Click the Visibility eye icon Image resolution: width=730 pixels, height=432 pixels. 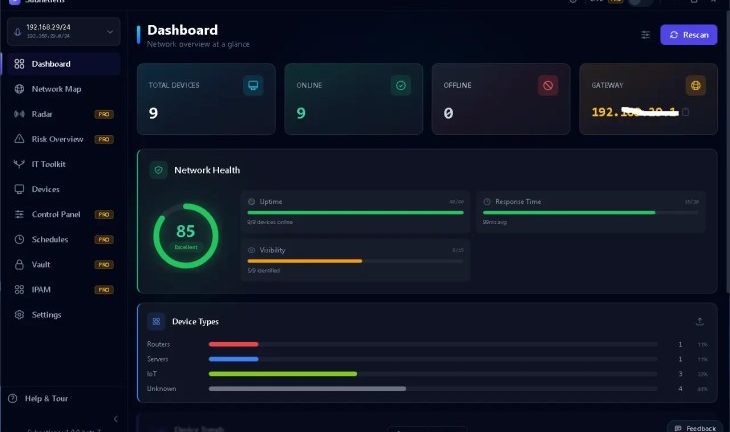(251, 250)
